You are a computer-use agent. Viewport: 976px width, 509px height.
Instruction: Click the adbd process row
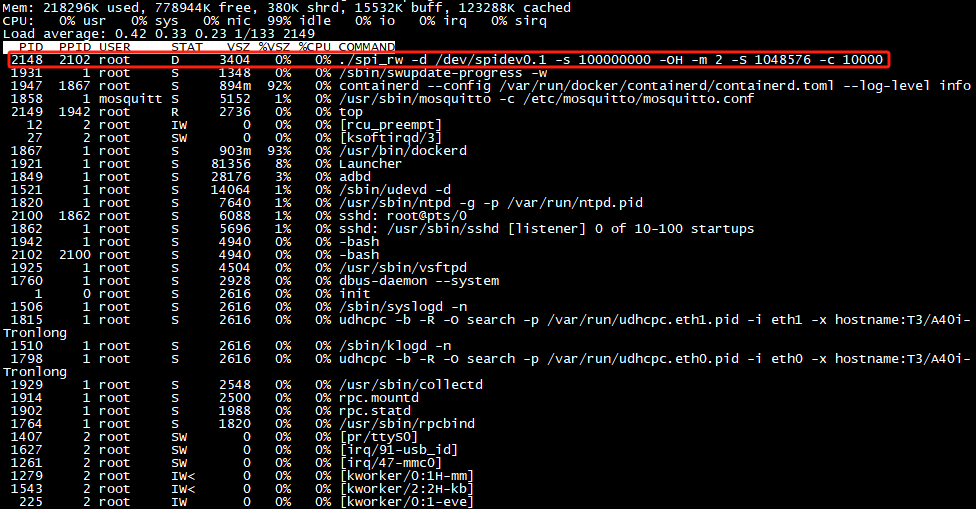(355, 177)
